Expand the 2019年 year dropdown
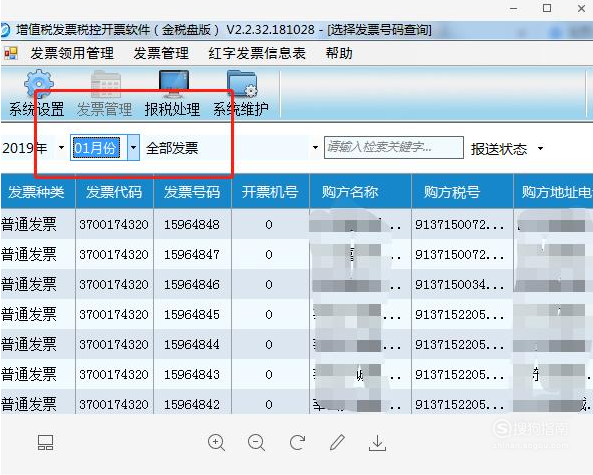Viewport: 593px width, 475px height. click(61, 147)
